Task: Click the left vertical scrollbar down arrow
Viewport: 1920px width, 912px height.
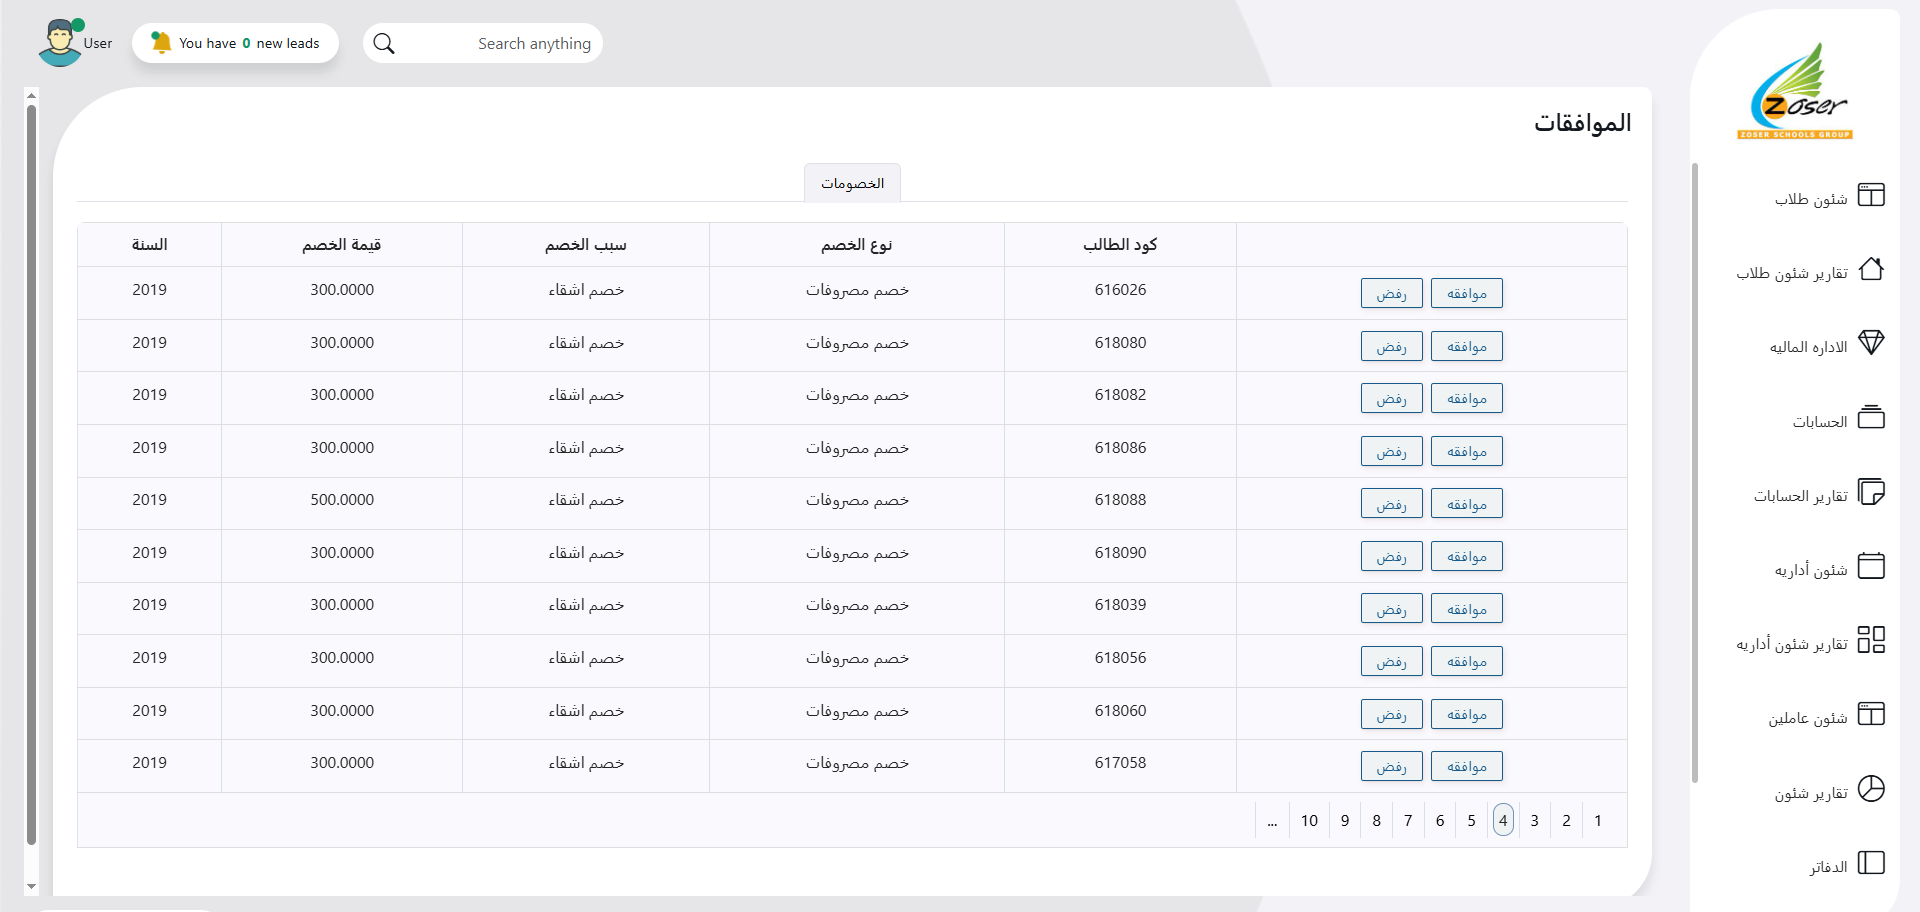Action: (31, 886)
